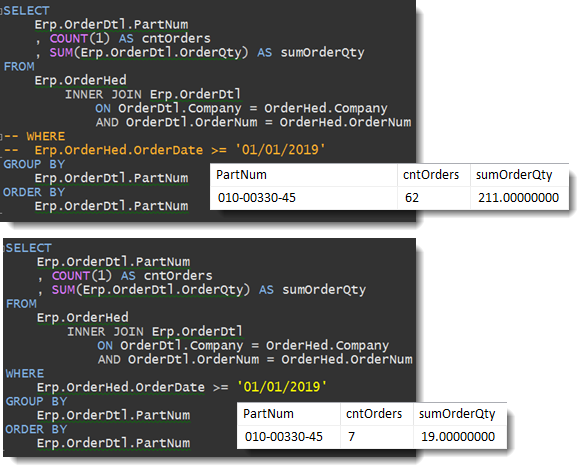
Task: Select sumOrderQty column header in top results
Action: point(514,175)
